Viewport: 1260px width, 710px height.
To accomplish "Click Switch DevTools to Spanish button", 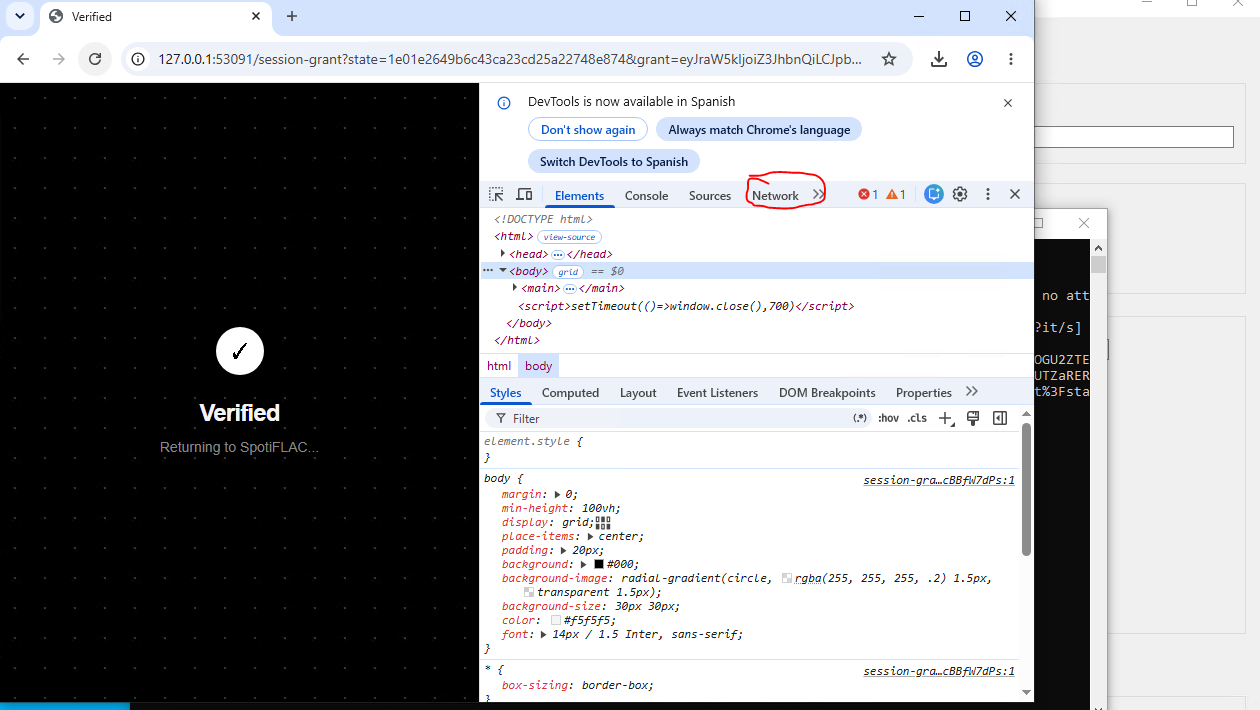I will pyautogui.click(x=614, y=161).
